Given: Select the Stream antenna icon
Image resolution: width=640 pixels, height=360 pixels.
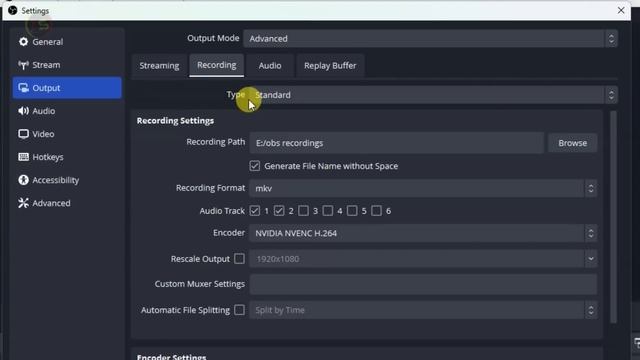Looking at the screenshot, I should pos(23,65).
